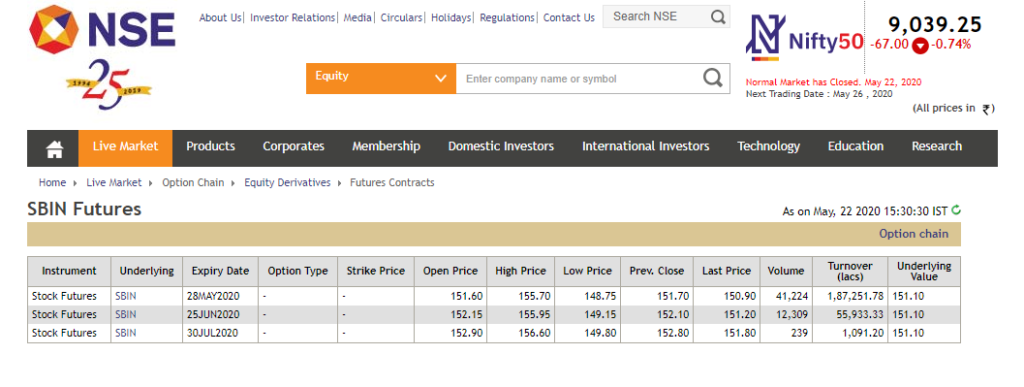Click the Expiry Date column header
The height and width of the screenshot is (387, 1024).
220,271
